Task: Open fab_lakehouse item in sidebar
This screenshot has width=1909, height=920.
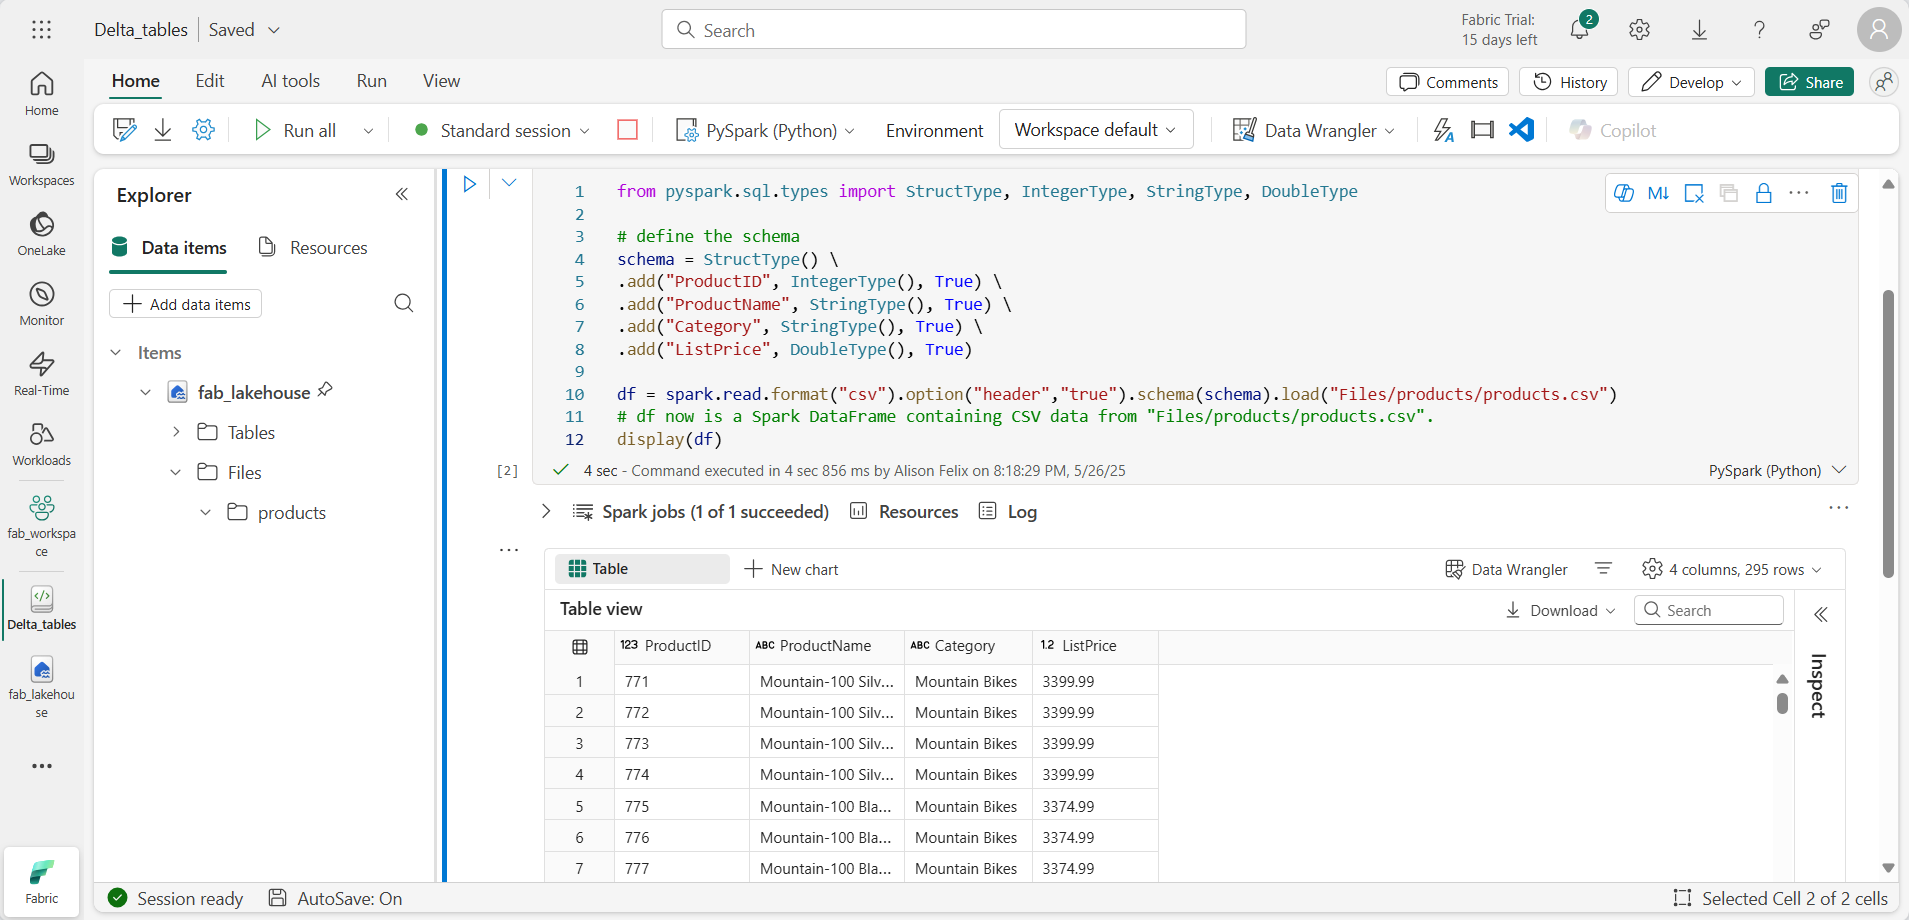Action: click(41, 687)
